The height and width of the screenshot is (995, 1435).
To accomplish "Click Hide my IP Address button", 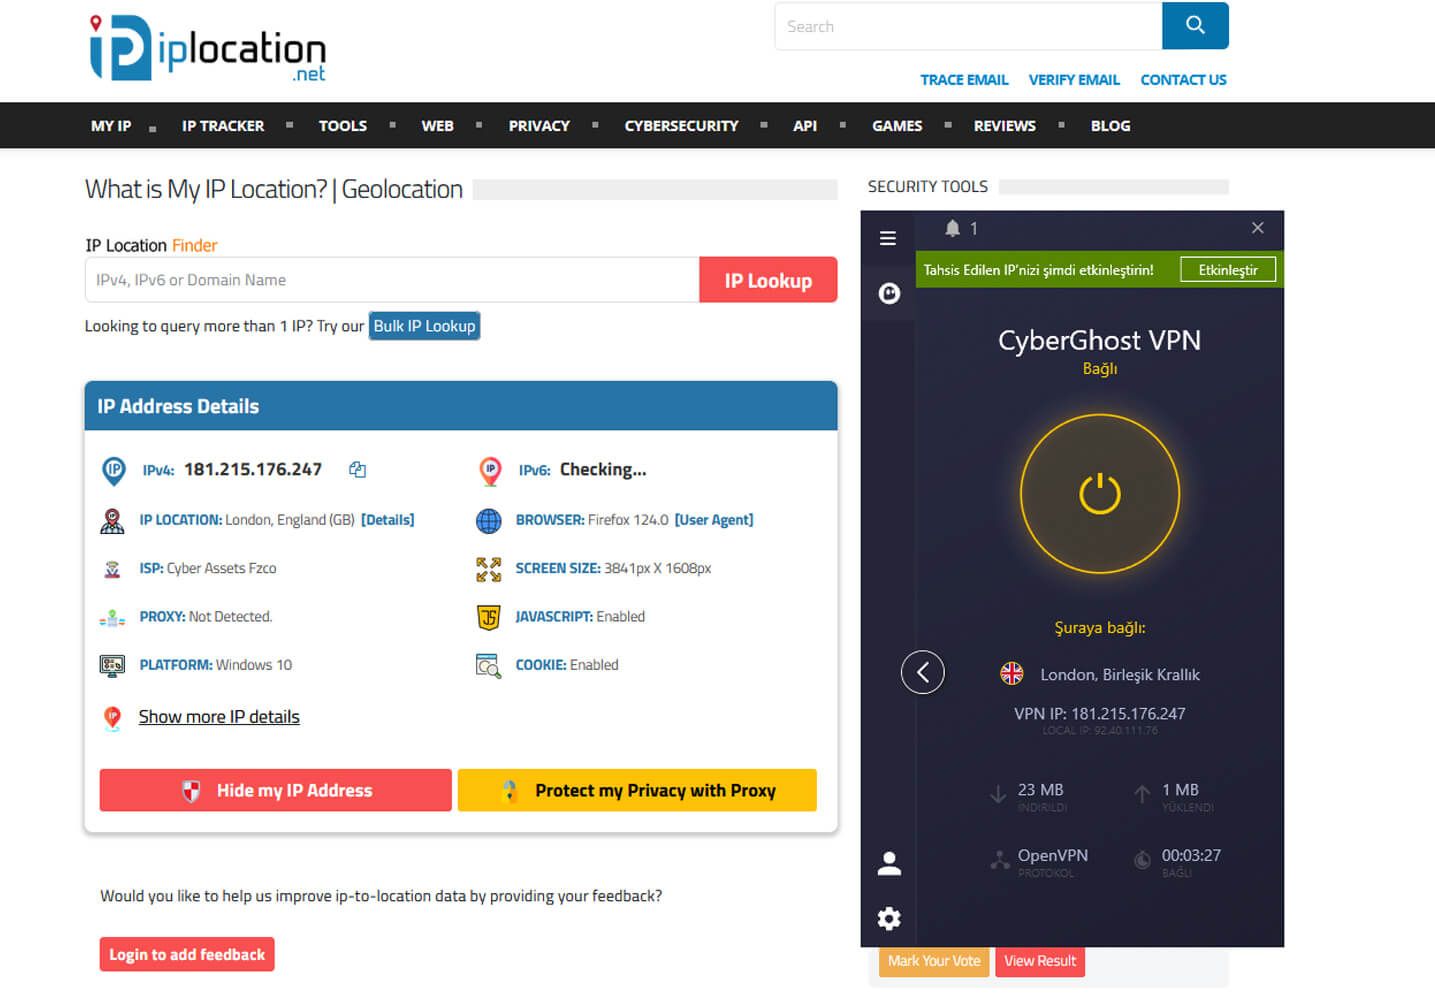I will [276, 790].
